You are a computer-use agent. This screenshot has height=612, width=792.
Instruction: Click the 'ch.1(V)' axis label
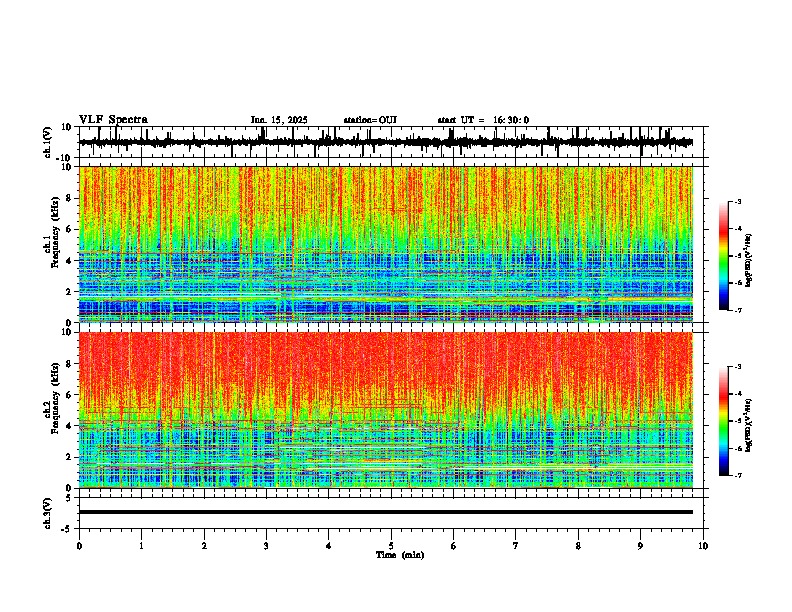[48, 142]
